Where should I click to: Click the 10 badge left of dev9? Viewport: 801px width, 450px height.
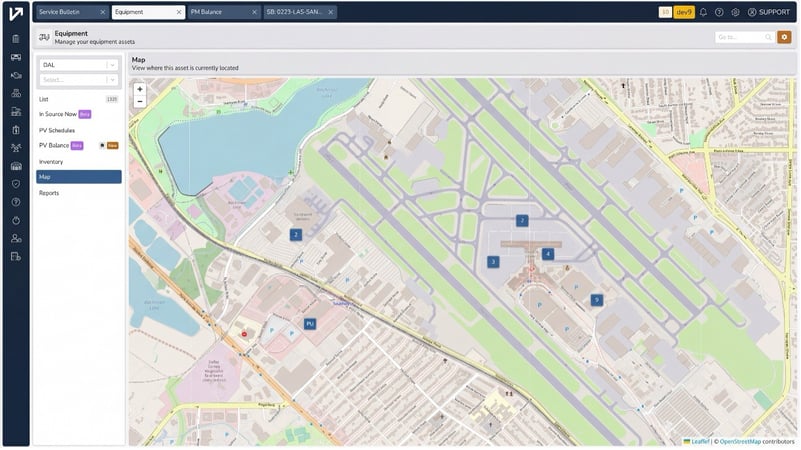(665, 12)
